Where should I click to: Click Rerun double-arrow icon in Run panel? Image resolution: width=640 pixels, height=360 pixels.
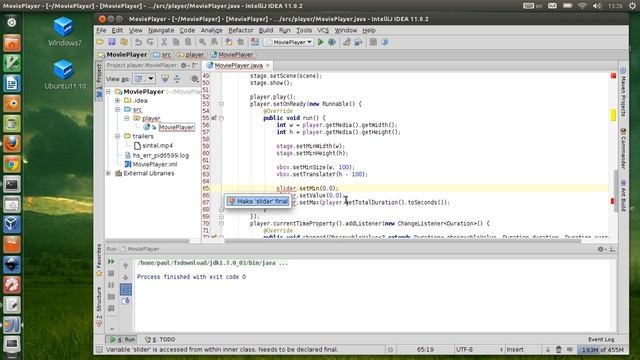tap(111, 262)
